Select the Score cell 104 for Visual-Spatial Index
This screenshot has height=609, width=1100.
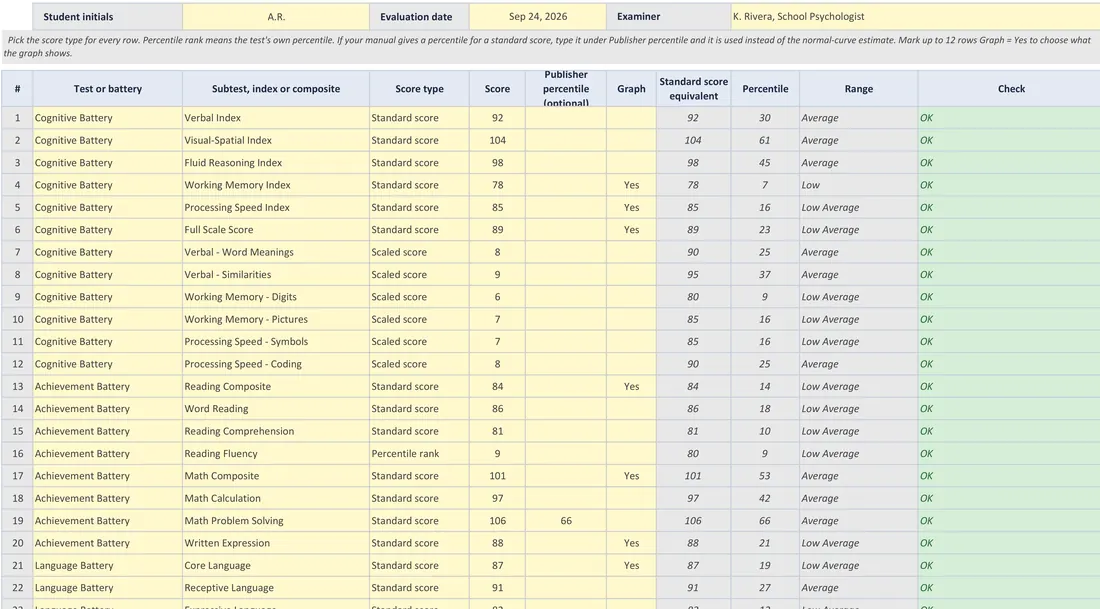(x=497, y=140)
